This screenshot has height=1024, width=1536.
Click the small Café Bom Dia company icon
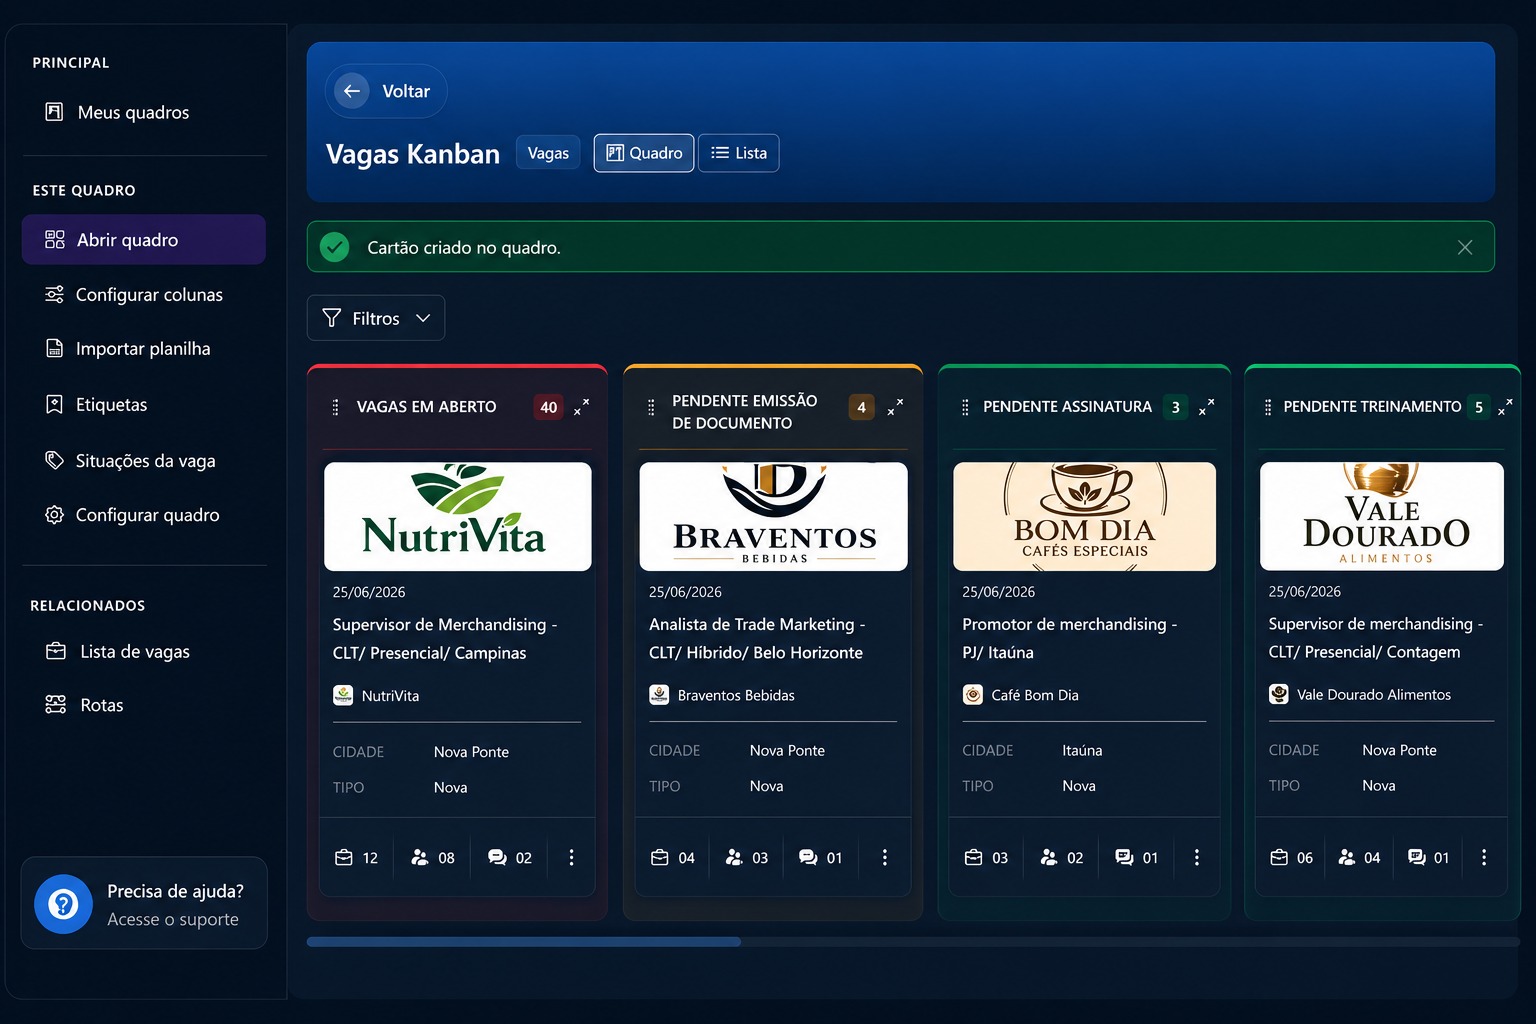(x=973, y=694)
